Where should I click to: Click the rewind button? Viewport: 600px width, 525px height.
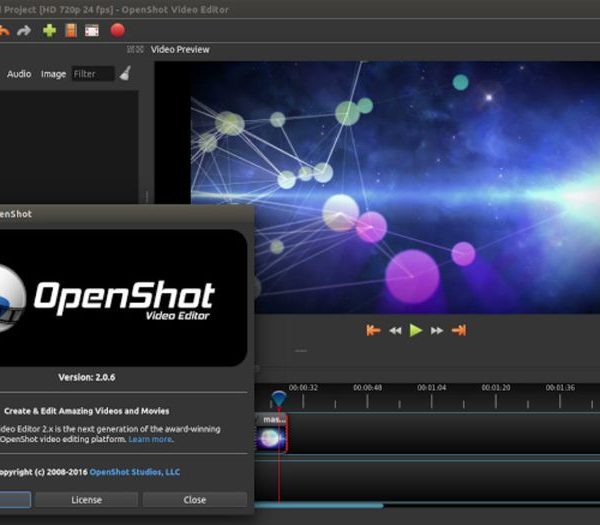[x=395, y=331]
